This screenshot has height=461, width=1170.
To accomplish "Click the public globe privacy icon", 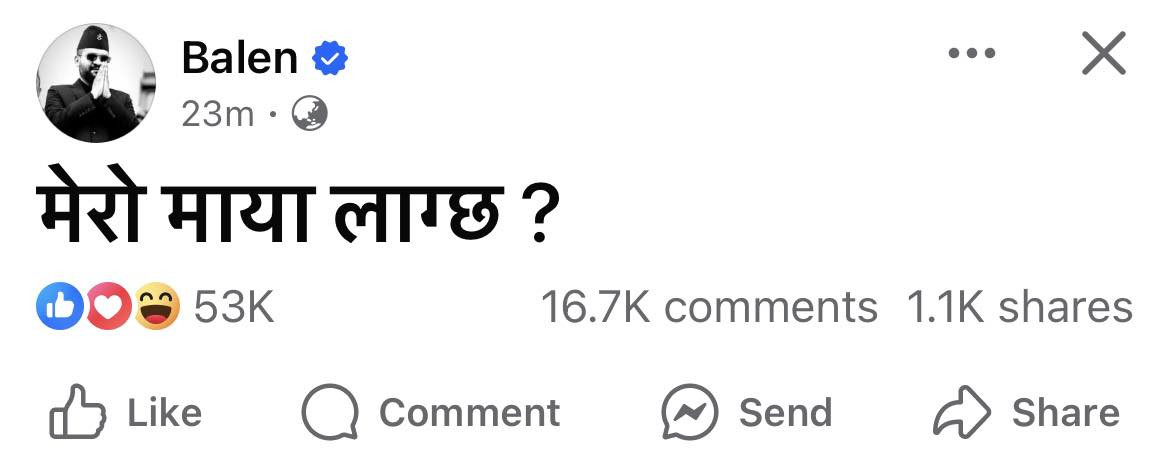I will [309, 116].
